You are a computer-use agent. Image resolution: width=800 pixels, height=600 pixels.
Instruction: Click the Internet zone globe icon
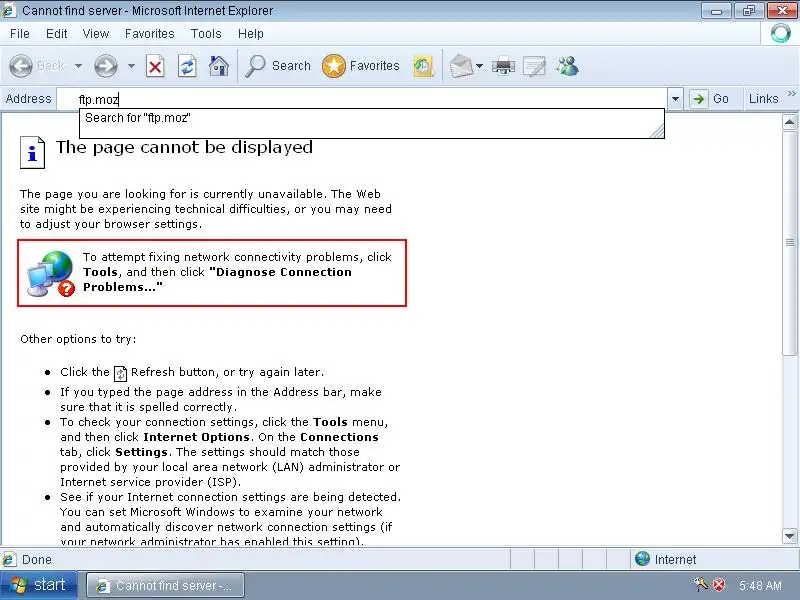[x=642, y=559]
